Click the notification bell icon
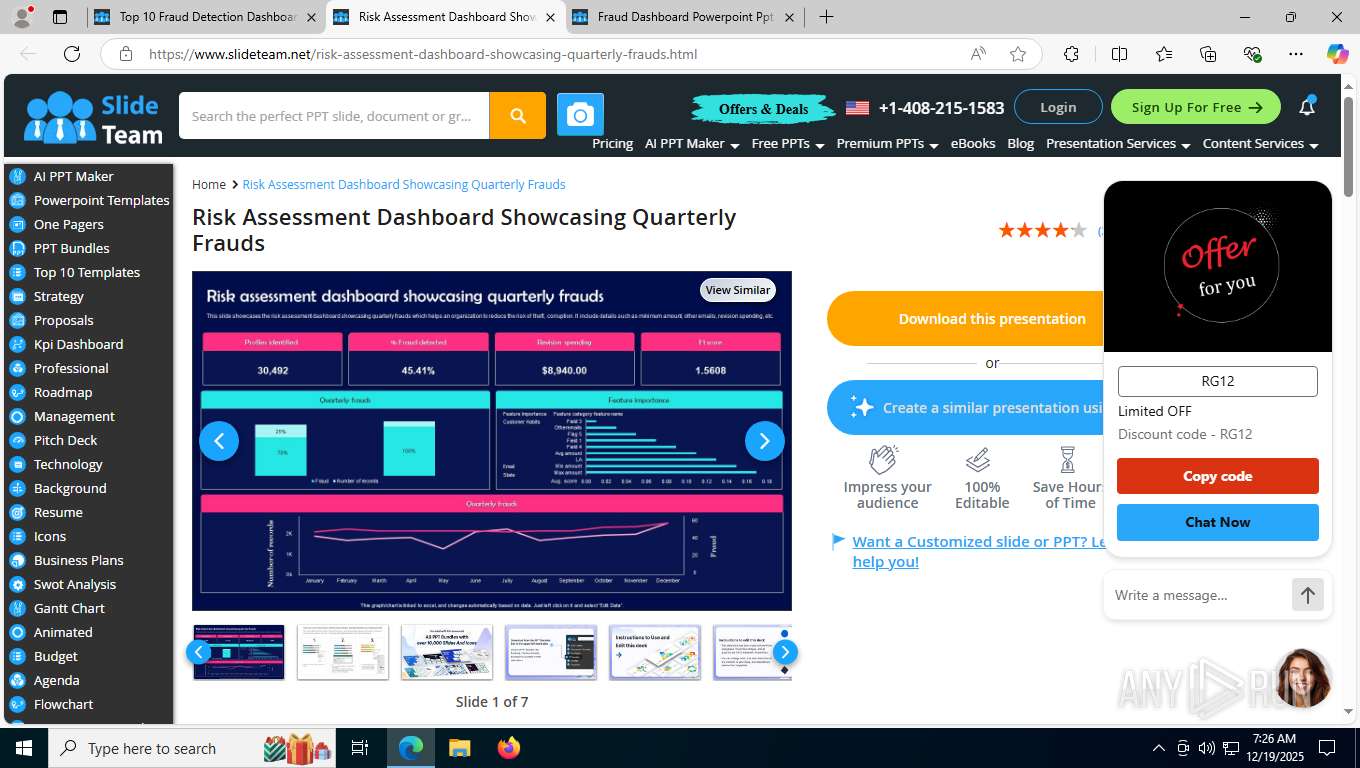The image size is (1360, 768). point(1307,107)
